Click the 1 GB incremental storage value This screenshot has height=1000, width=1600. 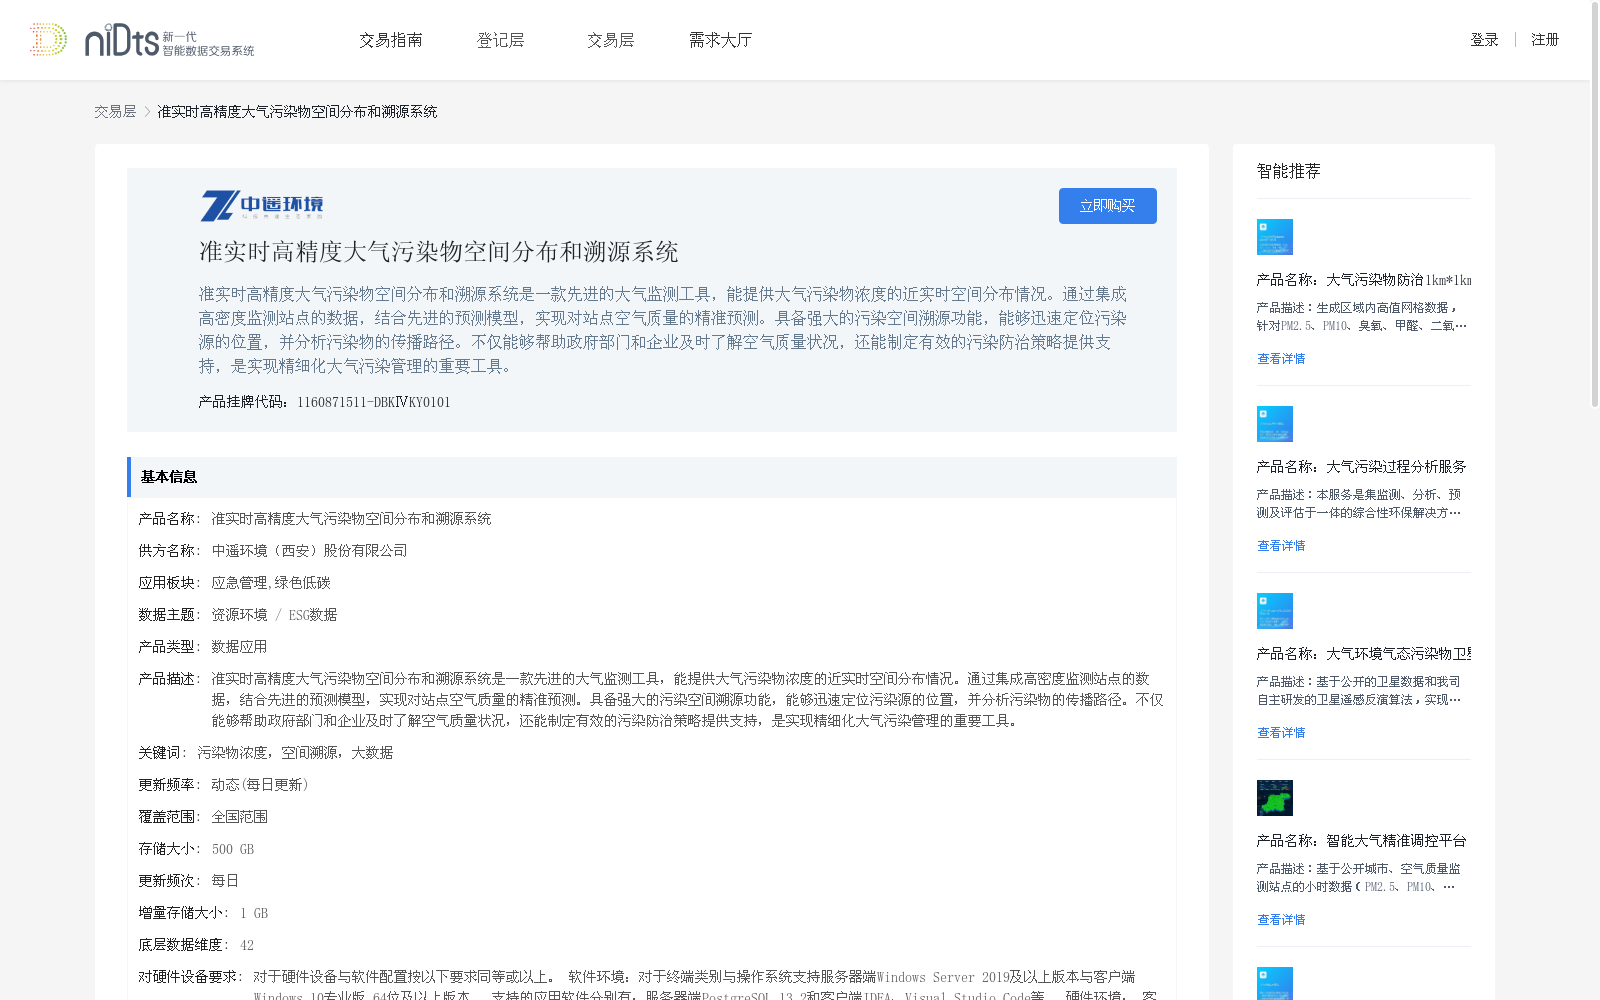254,913
